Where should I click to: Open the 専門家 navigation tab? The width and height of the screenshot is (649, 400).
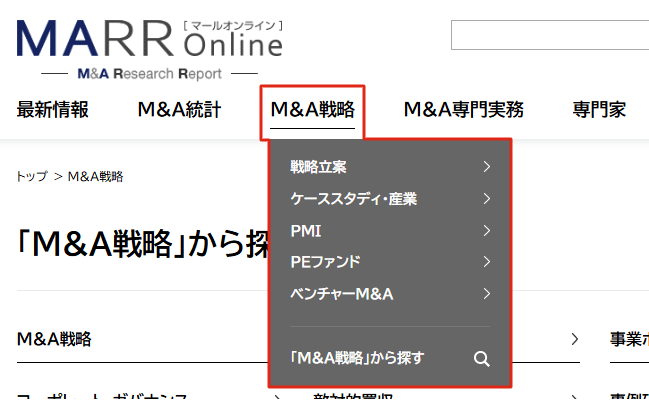(599, 110)
